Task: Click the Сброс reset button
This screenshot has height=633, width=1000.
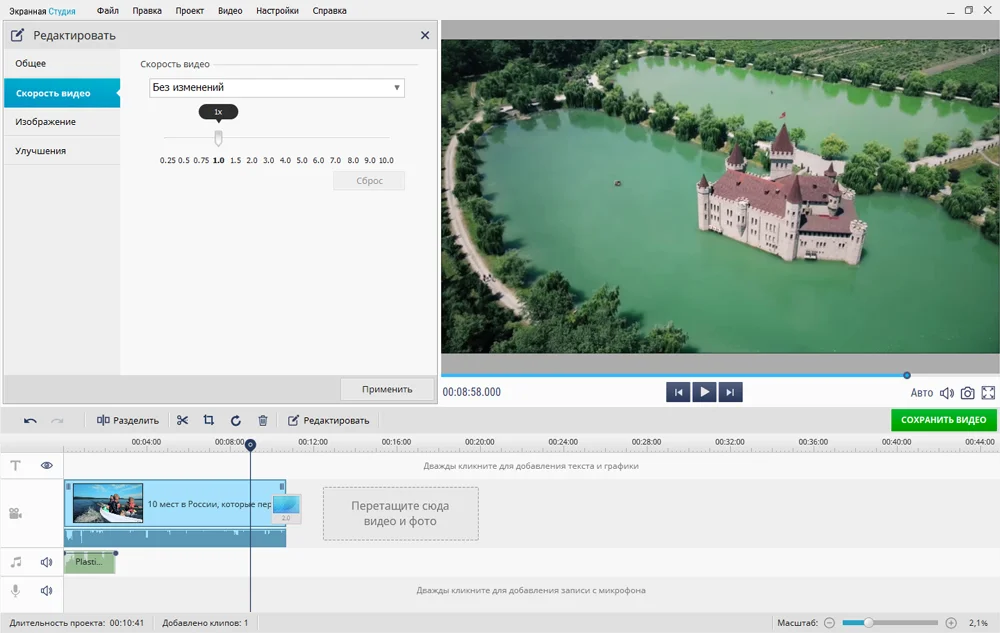Action: coord(369,180)
